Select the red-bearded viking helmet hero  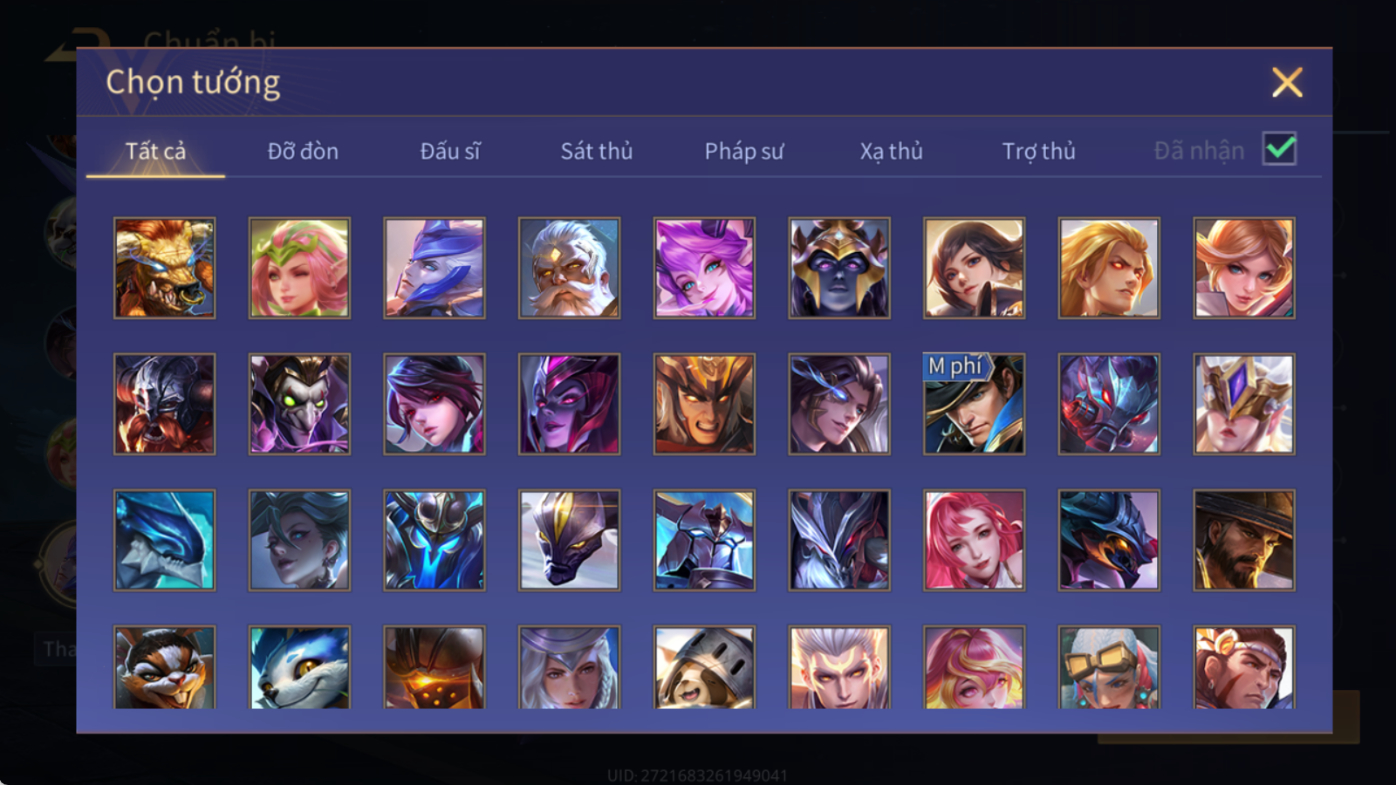(x=164, y=404)
